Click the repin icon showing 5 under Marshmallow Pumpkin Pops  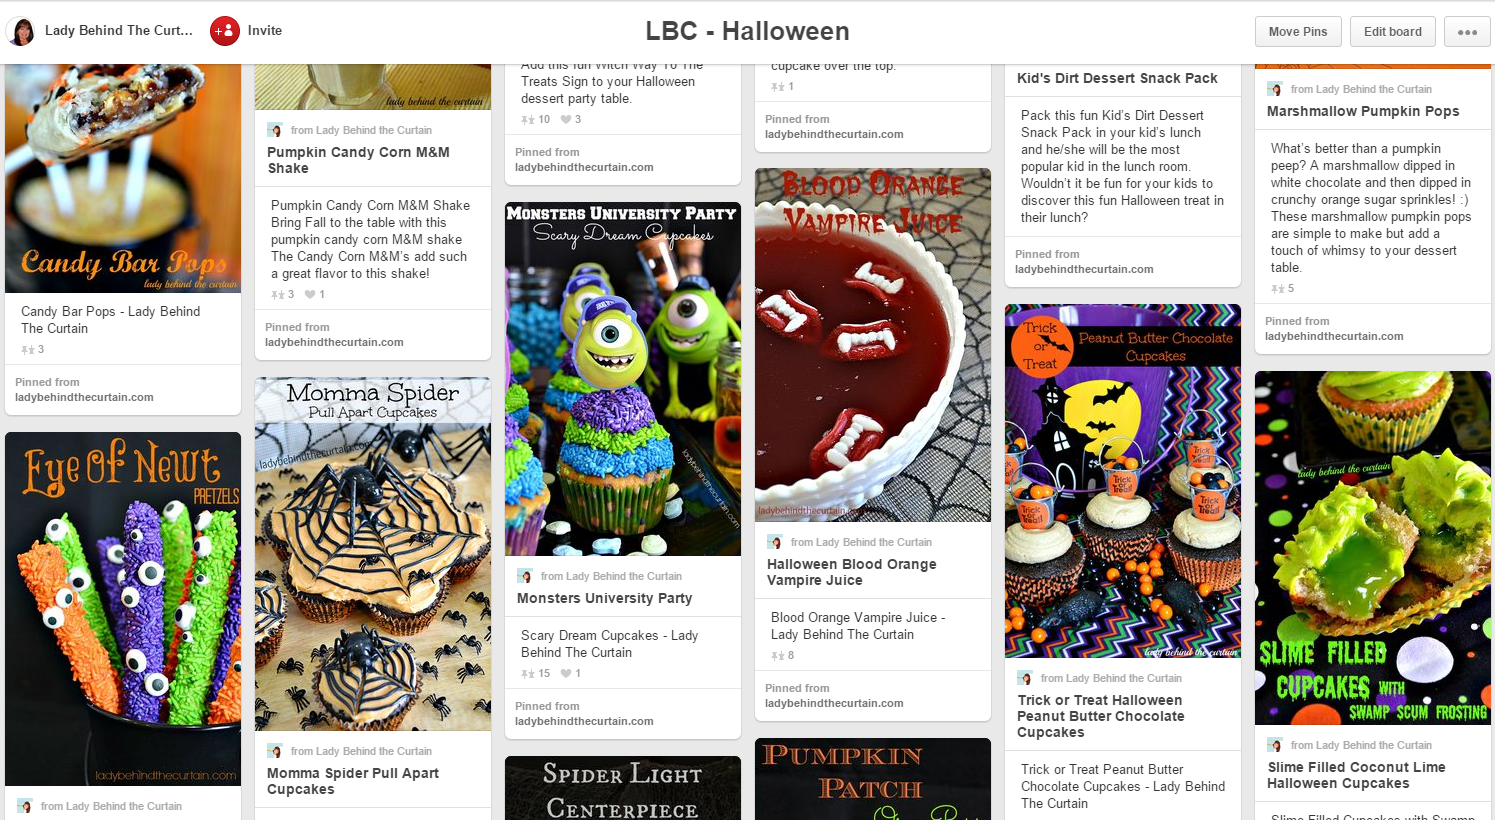point(1277,289)
